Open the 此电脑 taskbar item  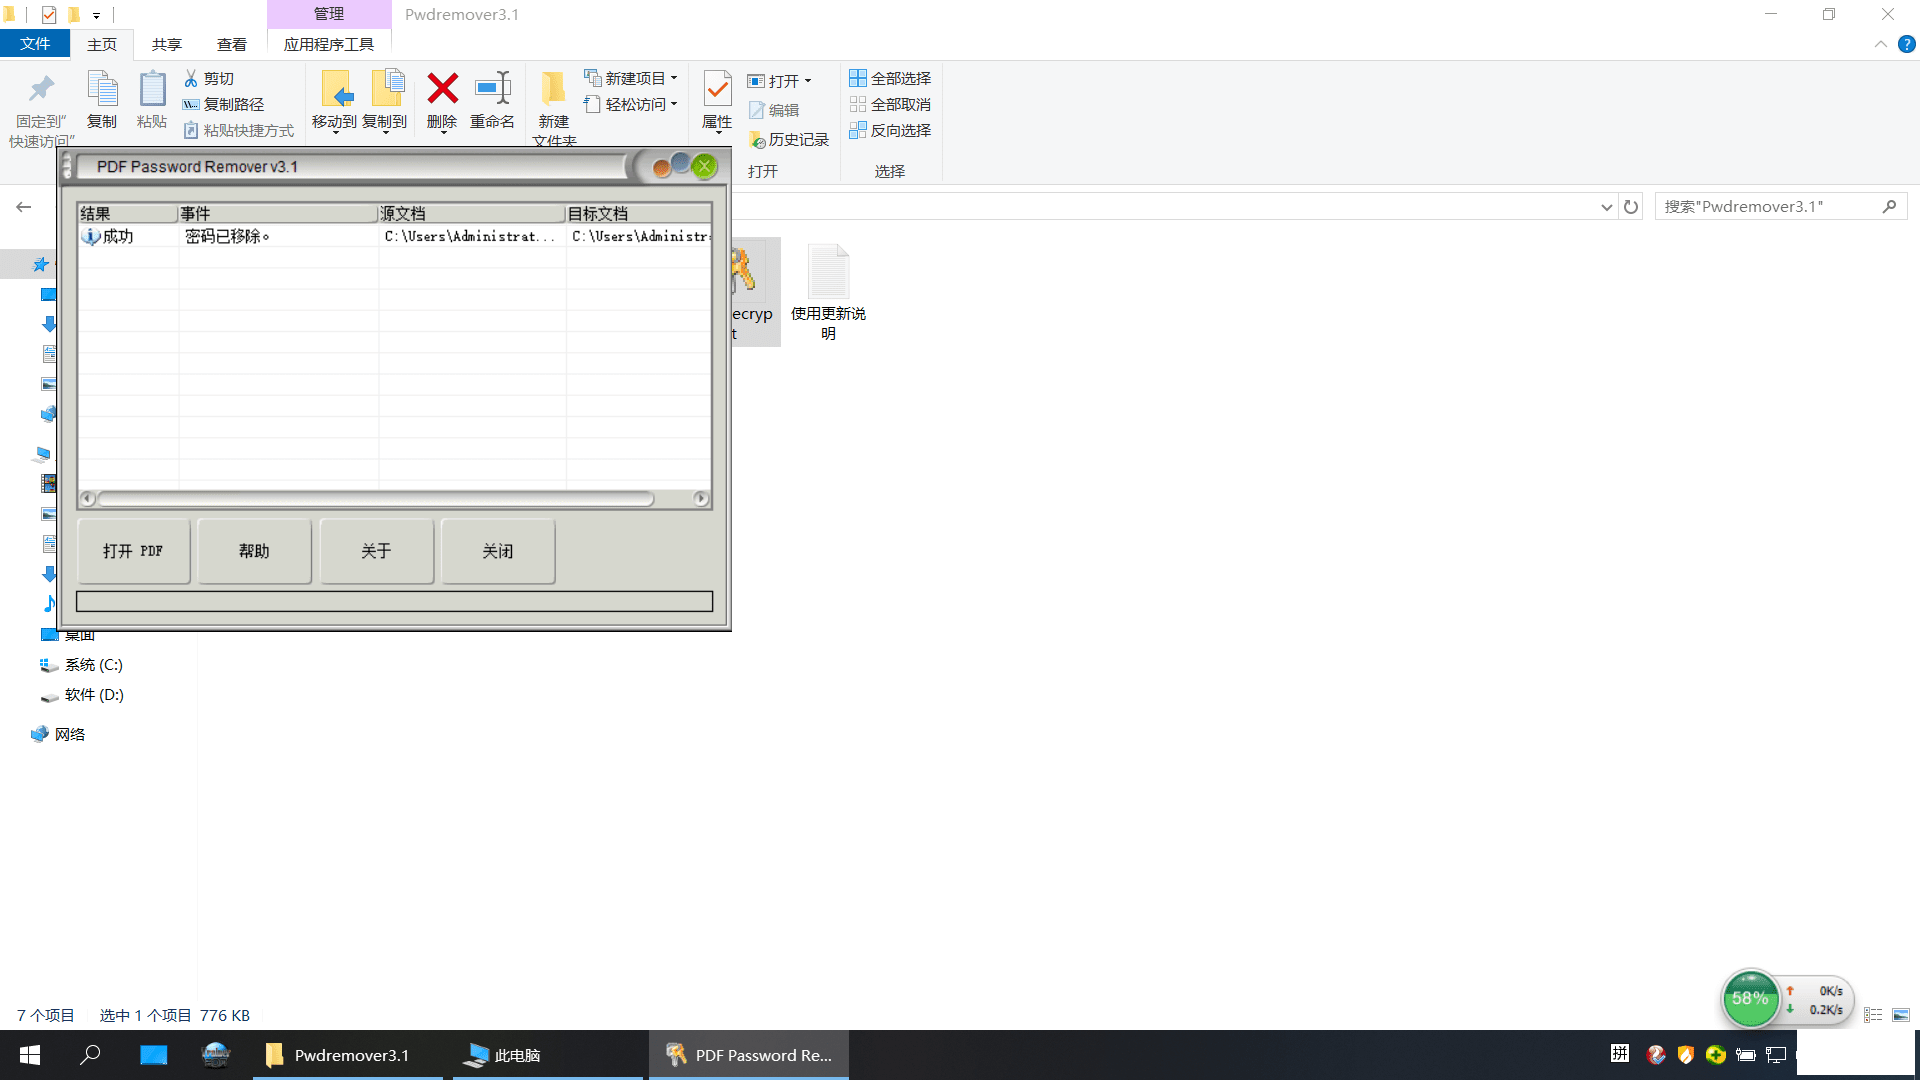pos(548,1055)
